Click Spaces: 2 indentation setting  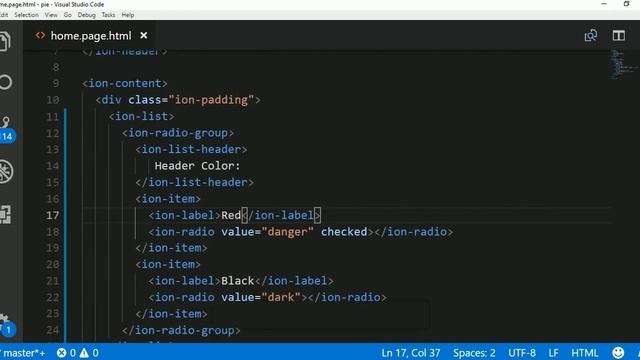pos(474,353)
